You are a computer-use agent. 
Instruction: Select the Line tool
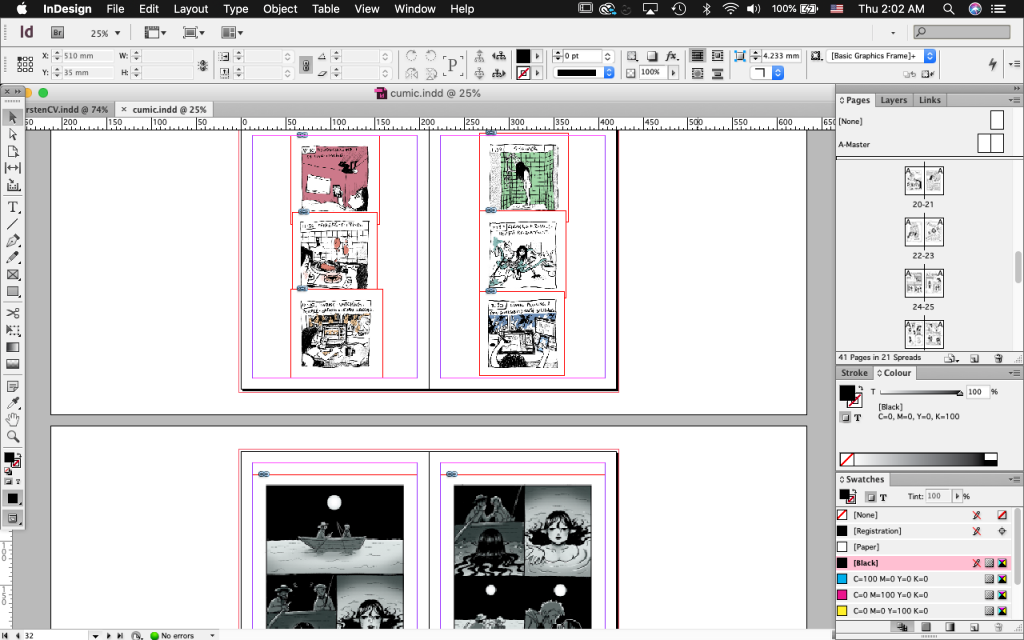click(x=12, y=224)
